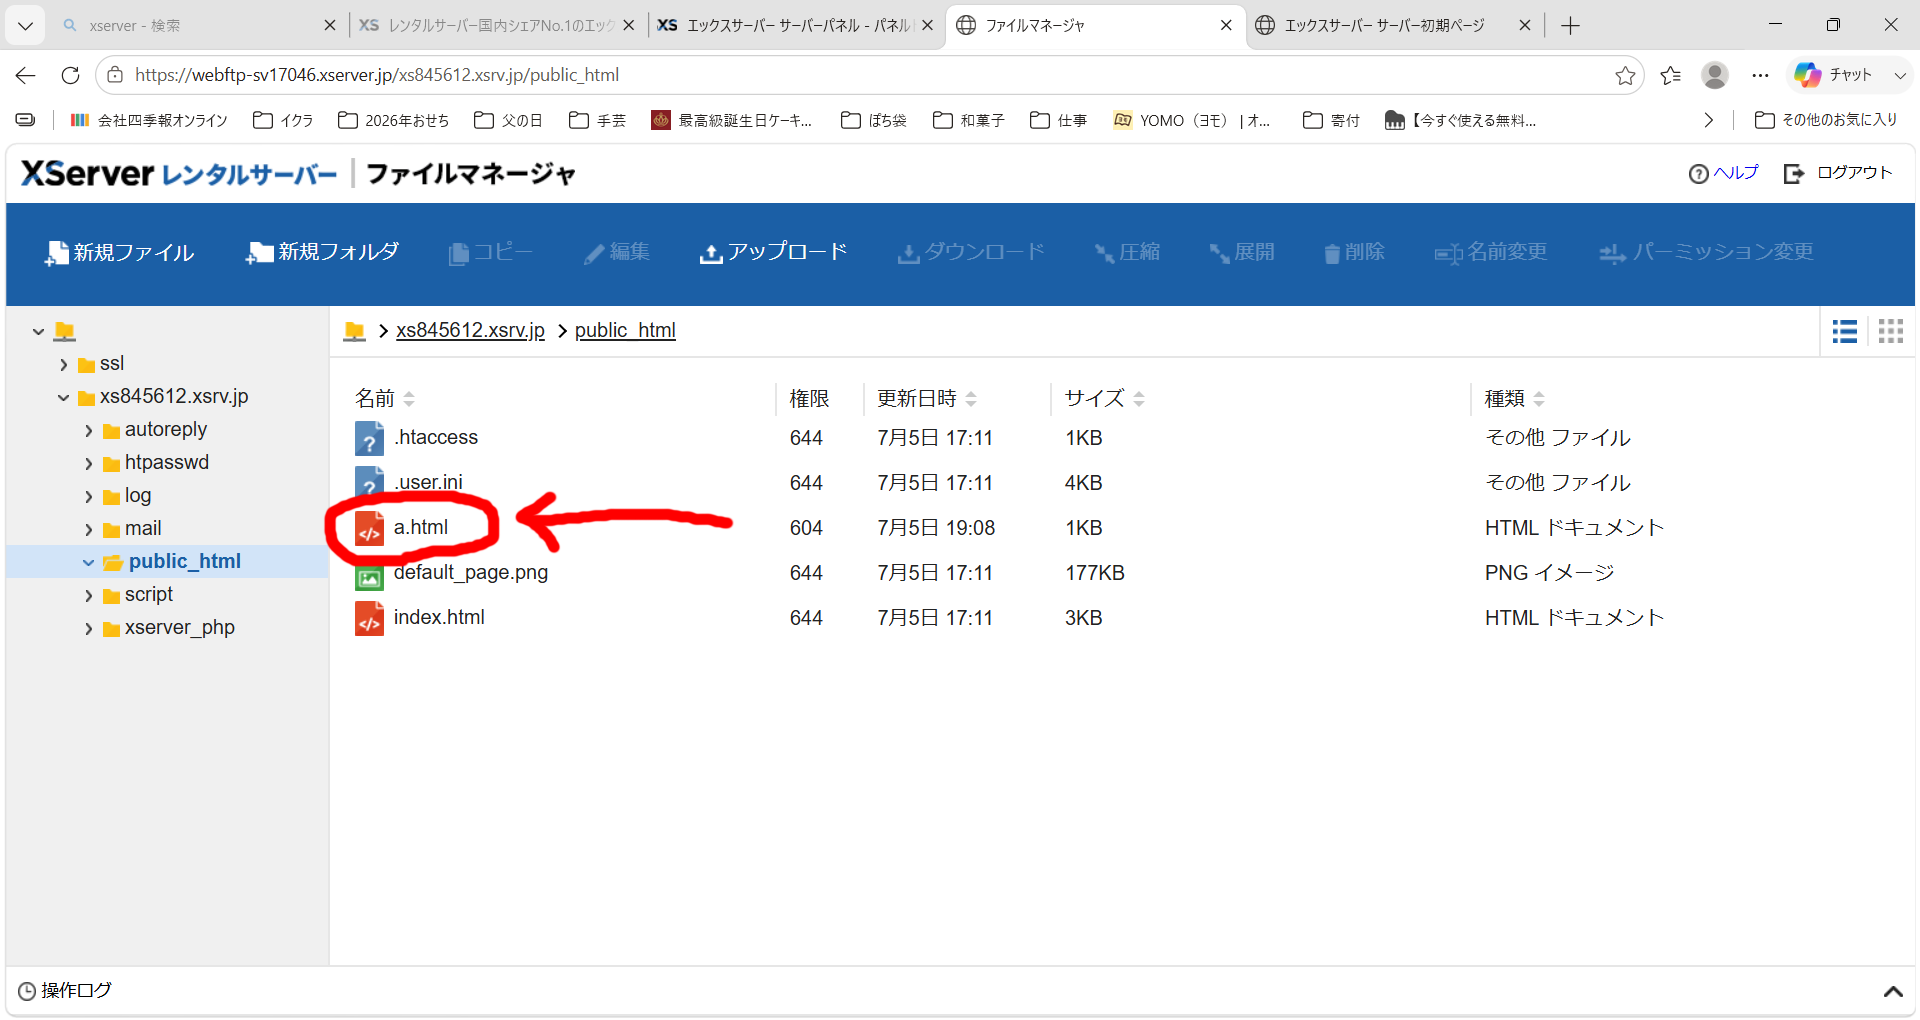Screen dimensions: 1920x1020
Task: Switch to the エックスサーバー サーバー初期ページ tab
Action: click(1384, 26)
